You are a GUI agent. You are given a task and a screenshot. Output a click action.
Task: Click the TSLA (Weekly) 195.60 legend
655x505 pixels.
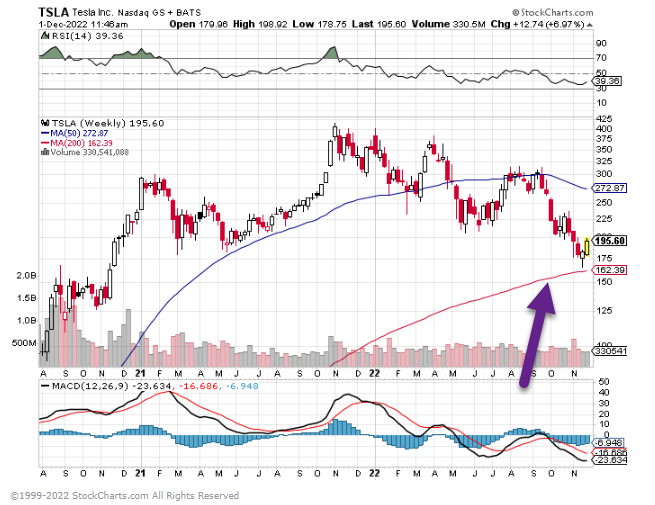(x=108, y=123)
